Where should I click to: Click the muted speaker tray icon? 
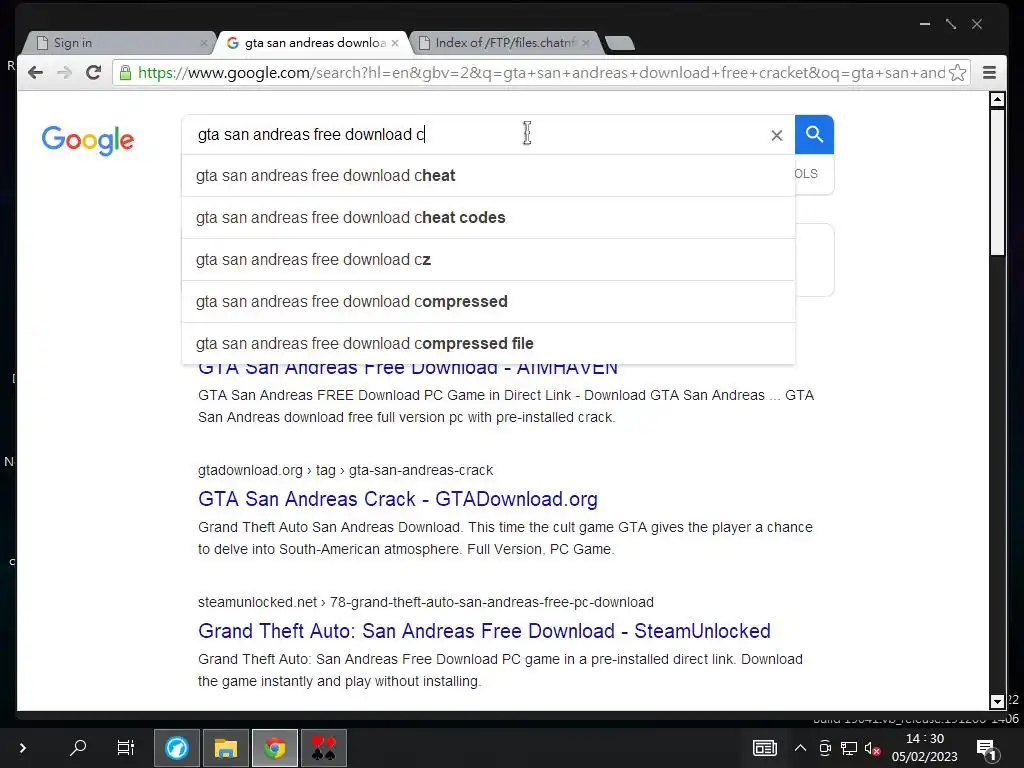pyautogui.click(x=872, y=748)
